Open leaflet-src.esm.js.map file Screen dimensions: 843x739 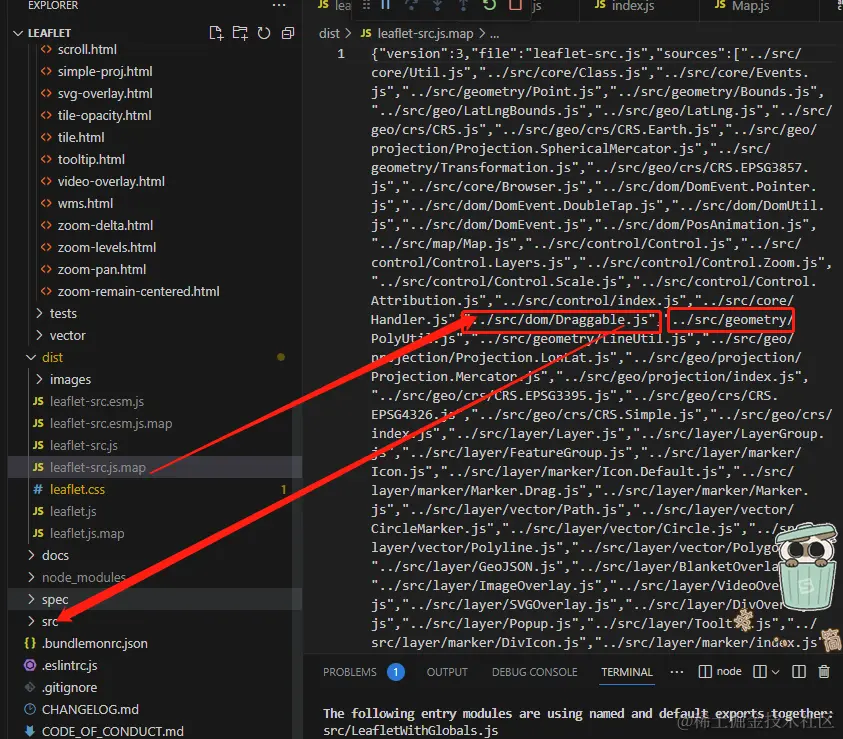(111, 424)
